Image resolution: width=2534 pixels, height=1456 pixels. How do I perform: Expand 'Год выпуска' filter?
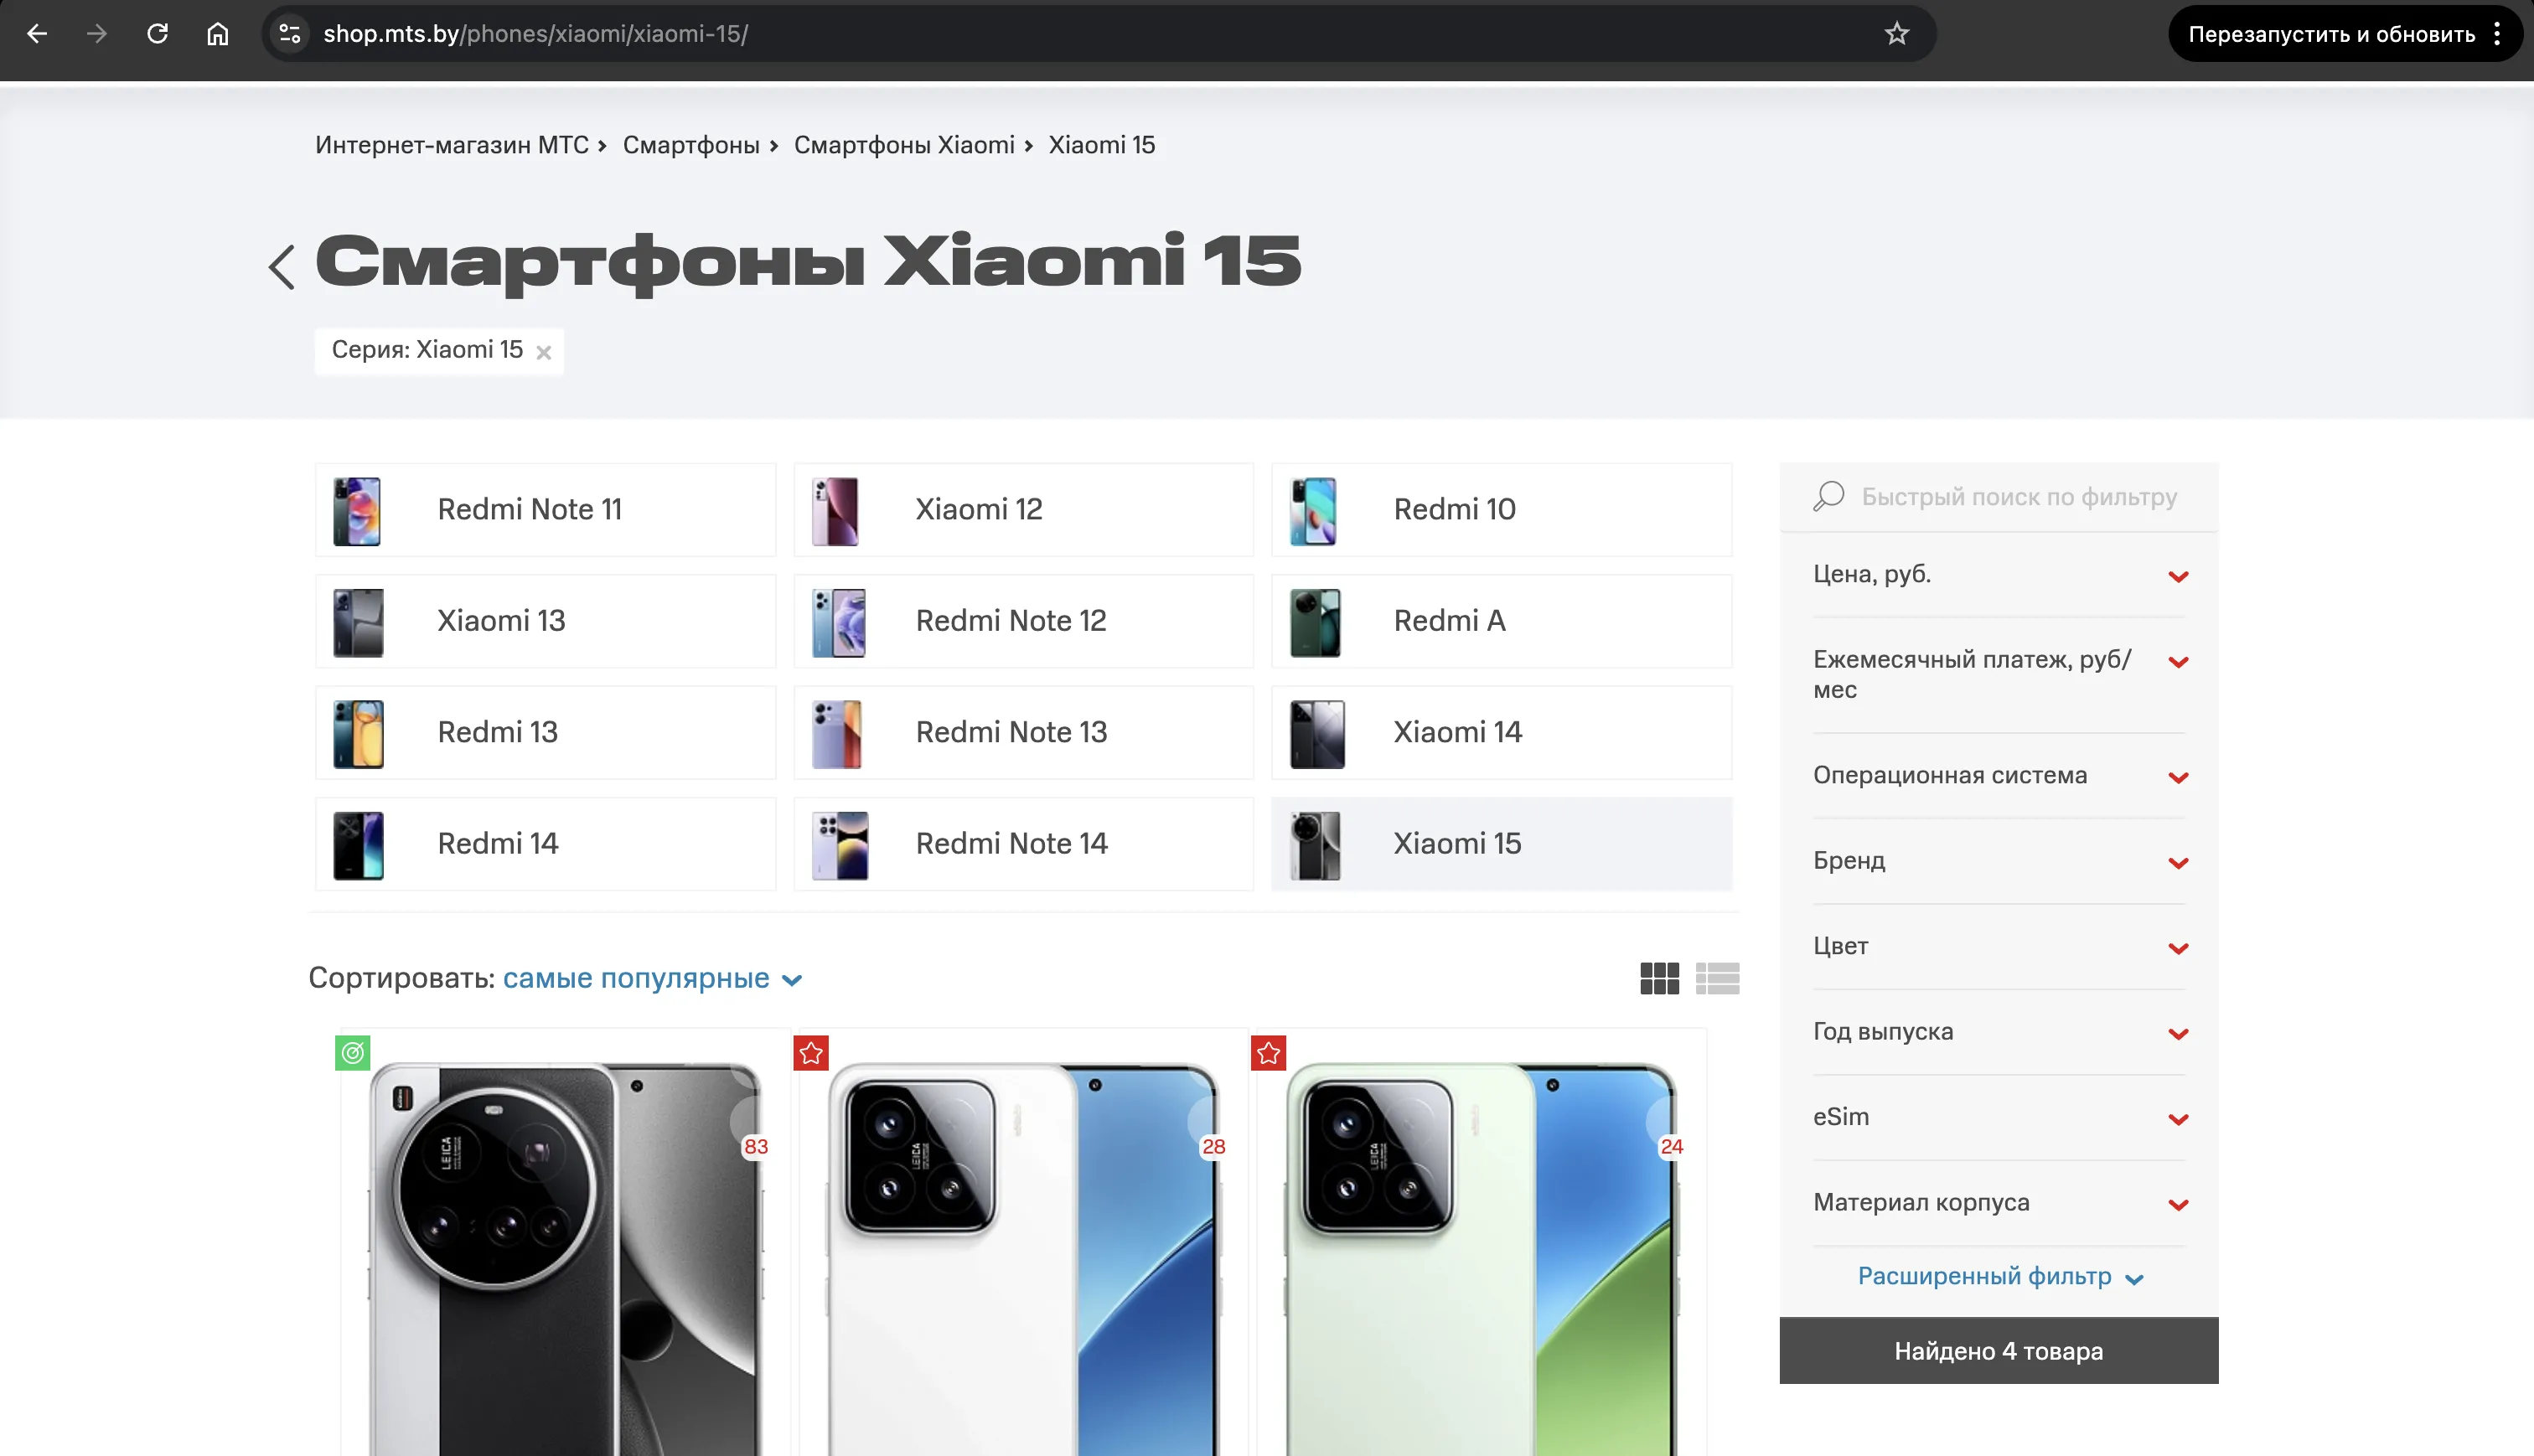click(x=1999, y=1032)
